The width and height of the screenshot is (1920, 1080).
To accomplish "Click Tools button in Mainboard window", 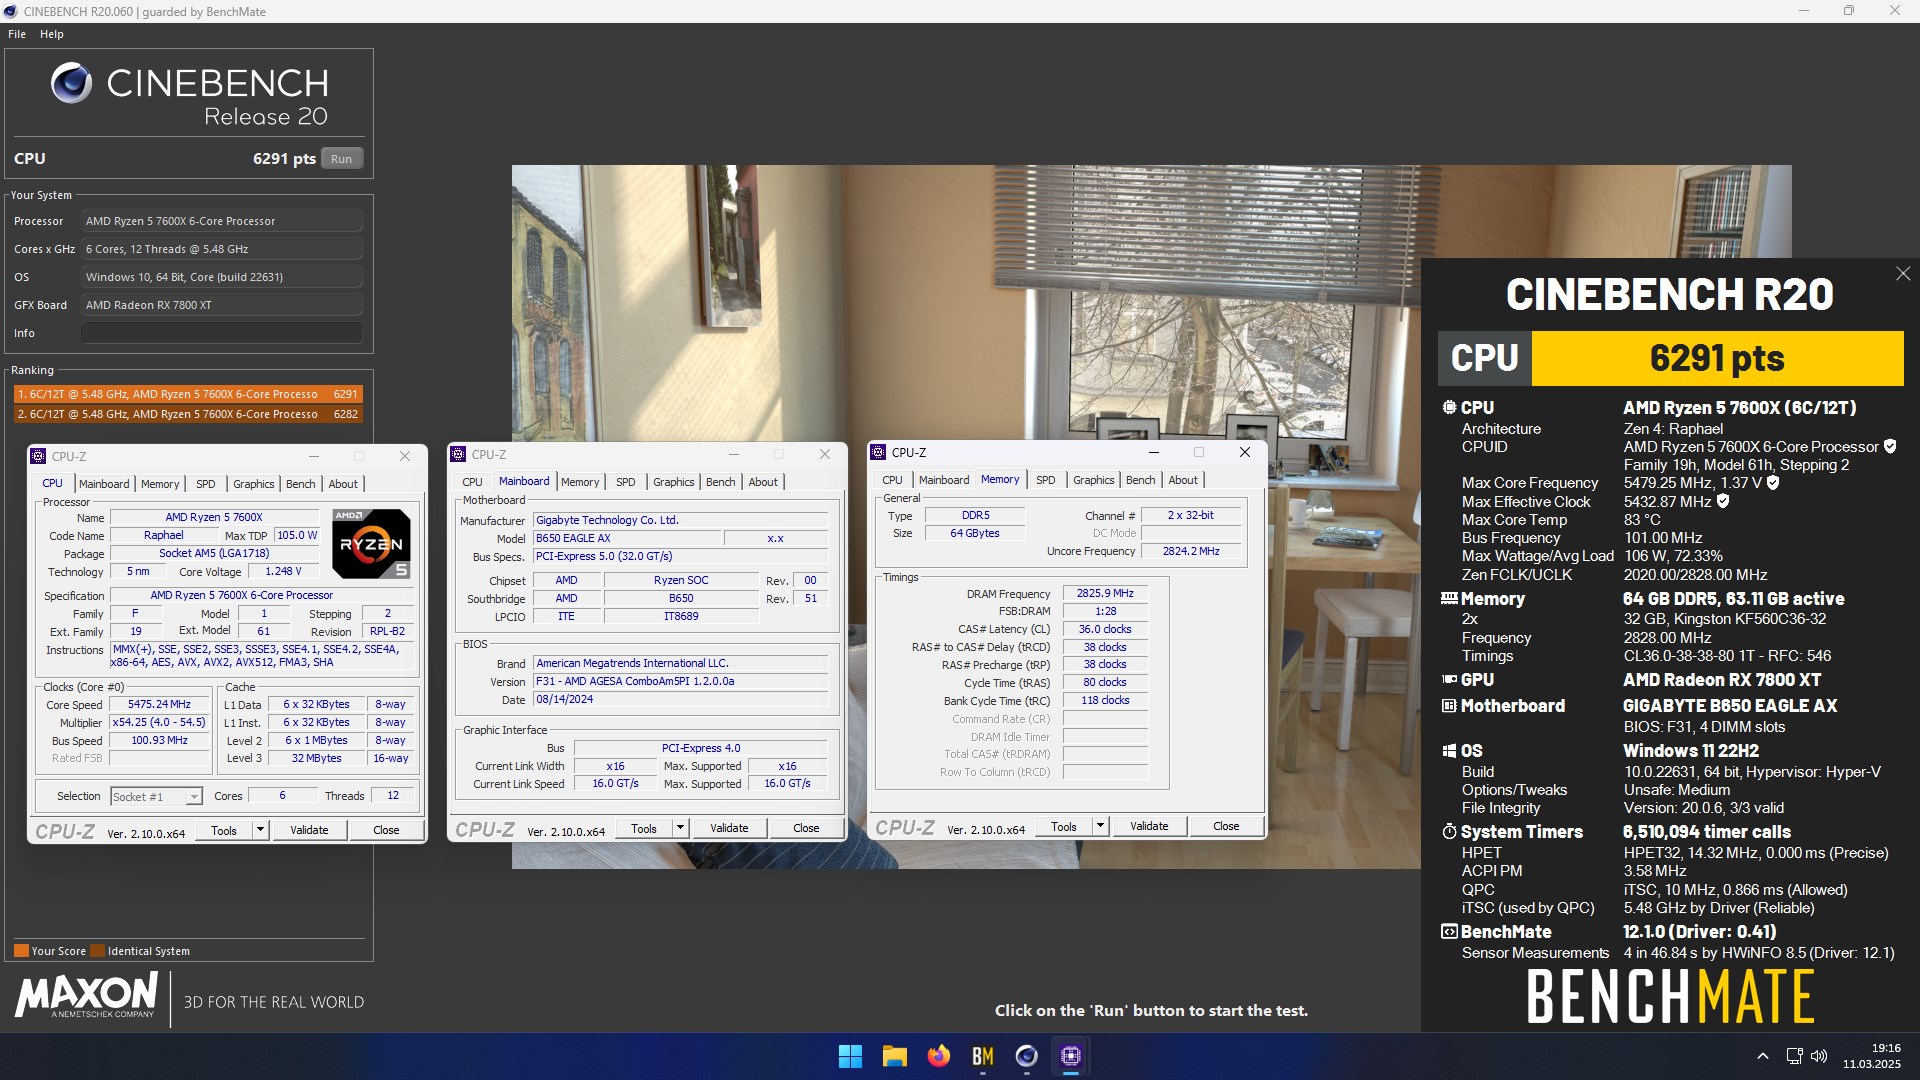I will pyautogui.click(x=644, y=828).
